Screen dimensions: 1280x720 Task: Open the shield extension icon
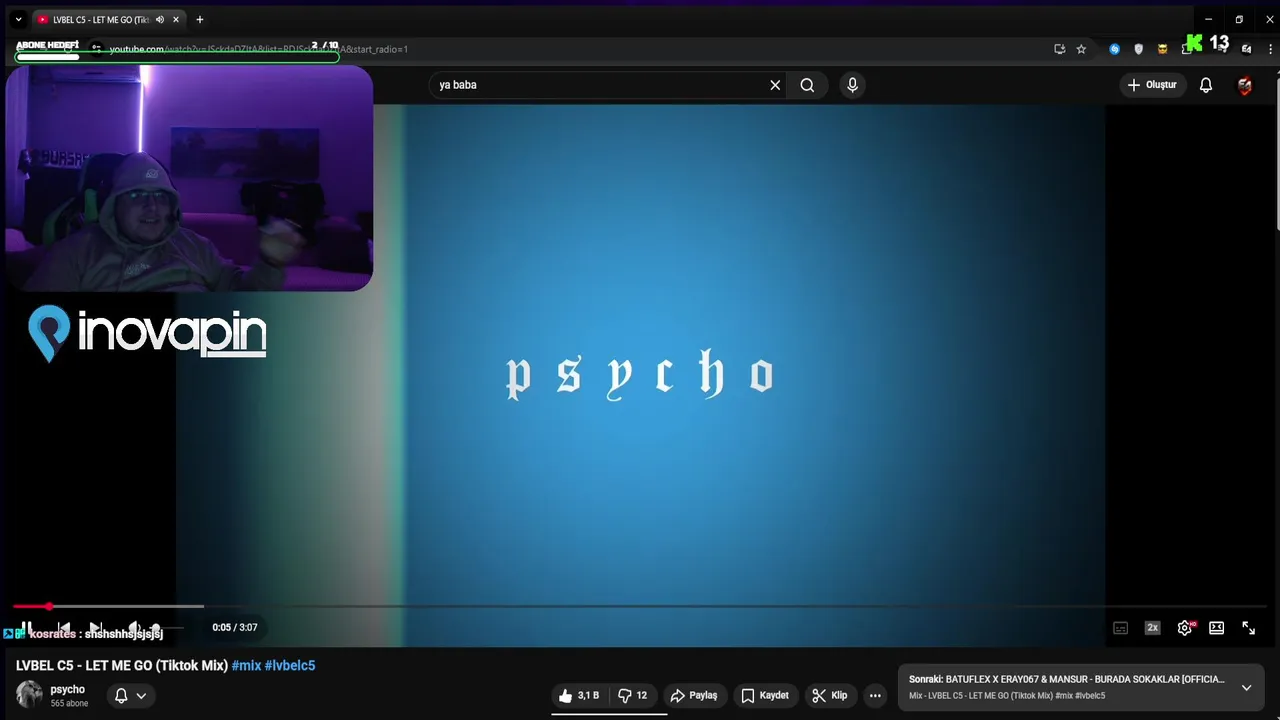1138,49
